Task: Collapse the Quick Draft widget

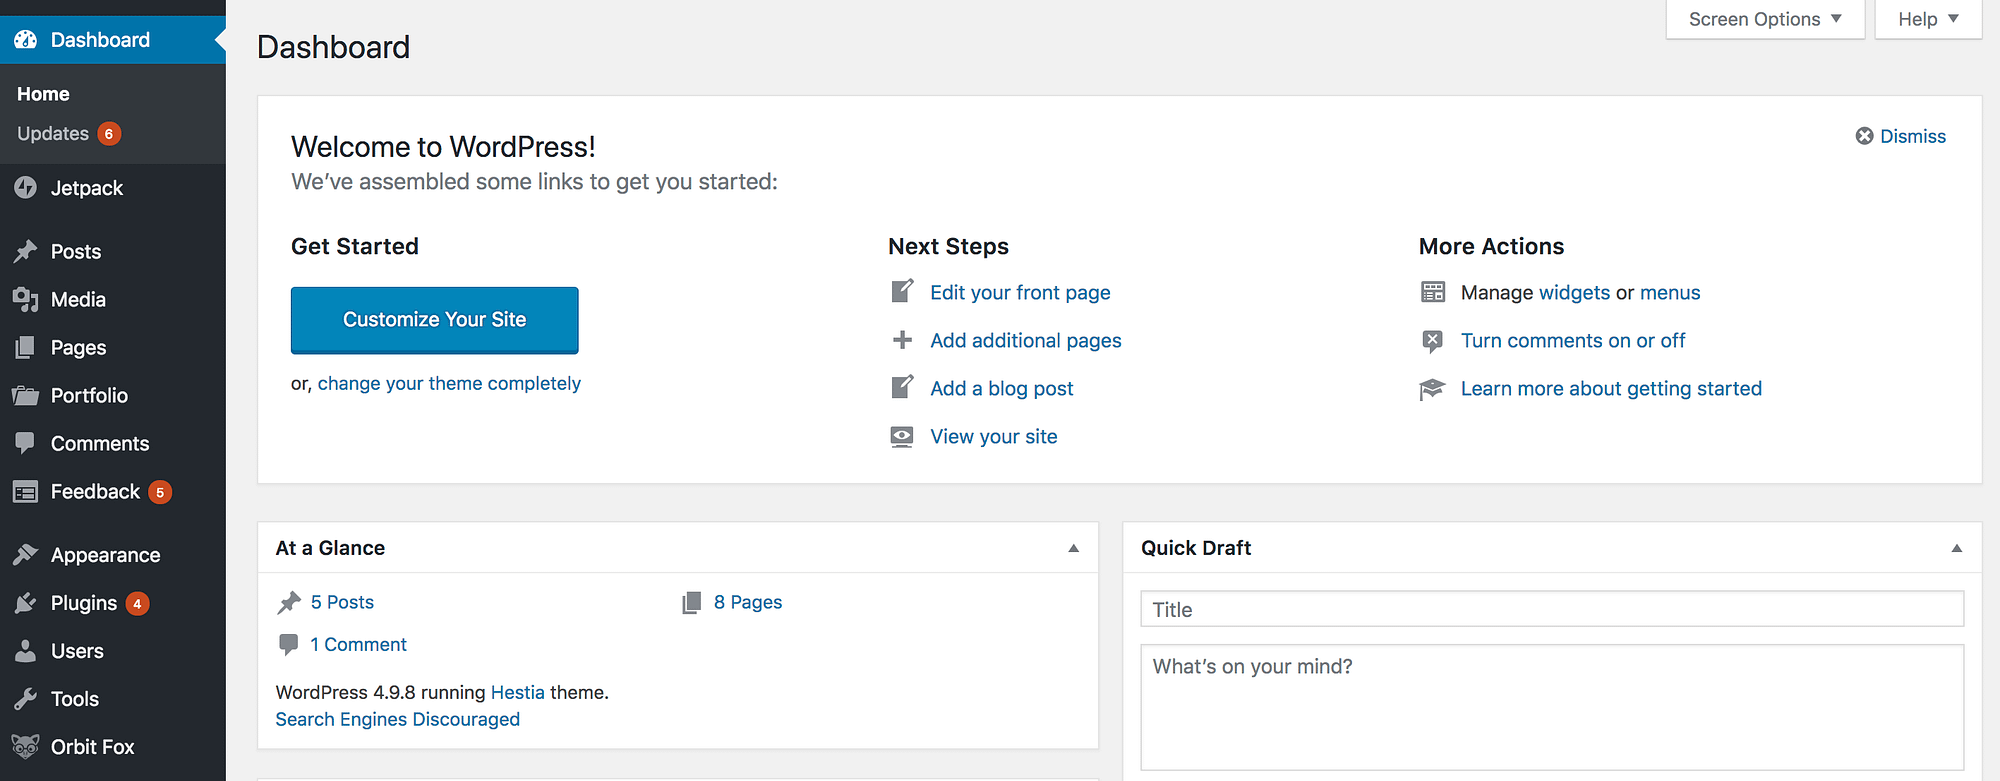Action: pyautogui.click(x=1956, y=548)
